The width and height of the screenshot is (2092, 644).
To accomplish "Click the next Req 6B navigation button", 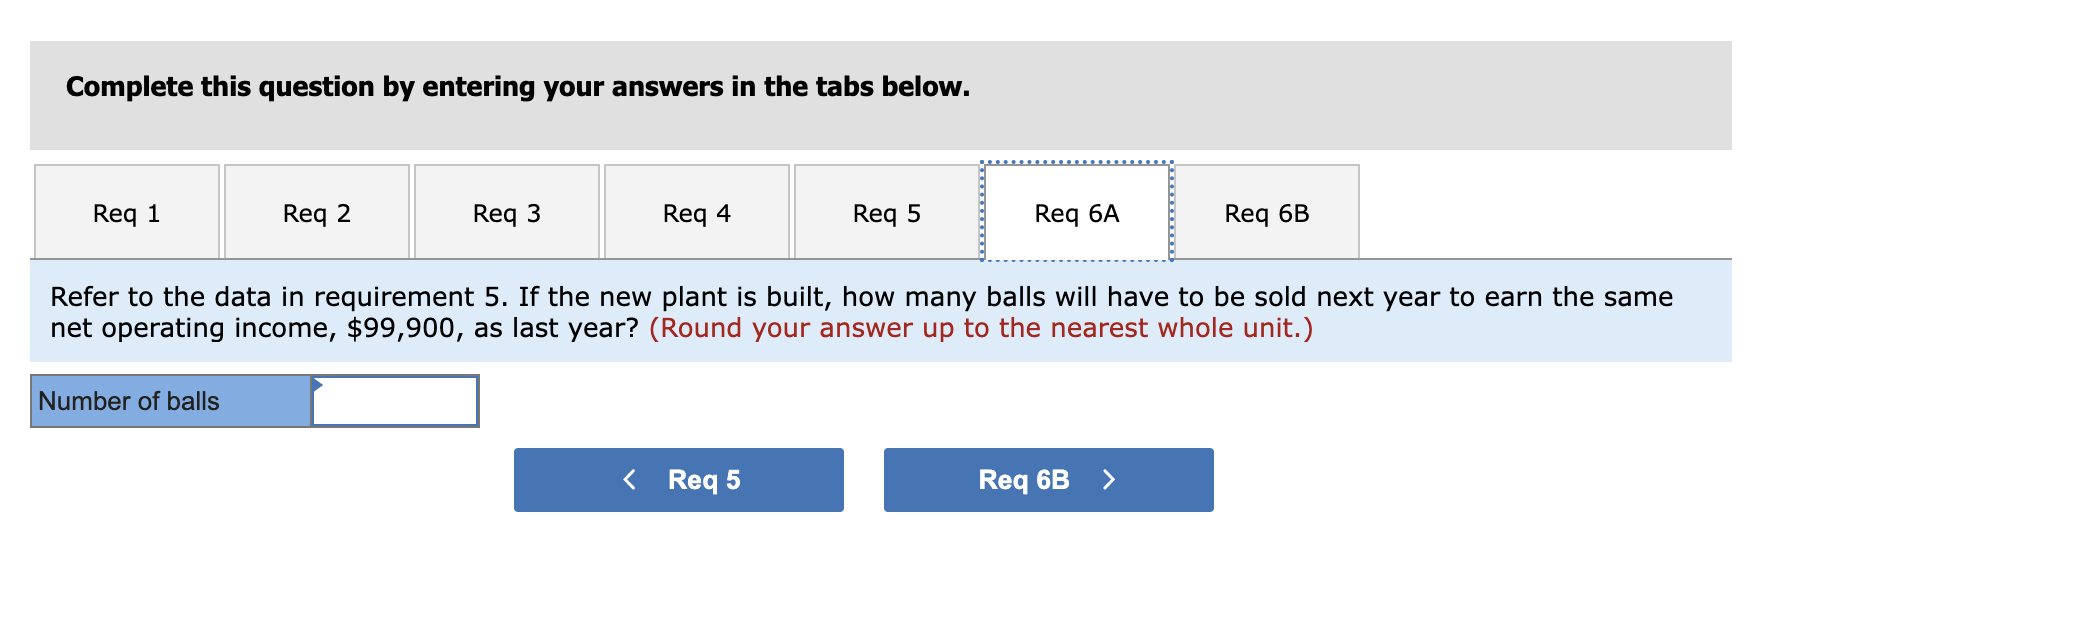I will (1047, 480).
